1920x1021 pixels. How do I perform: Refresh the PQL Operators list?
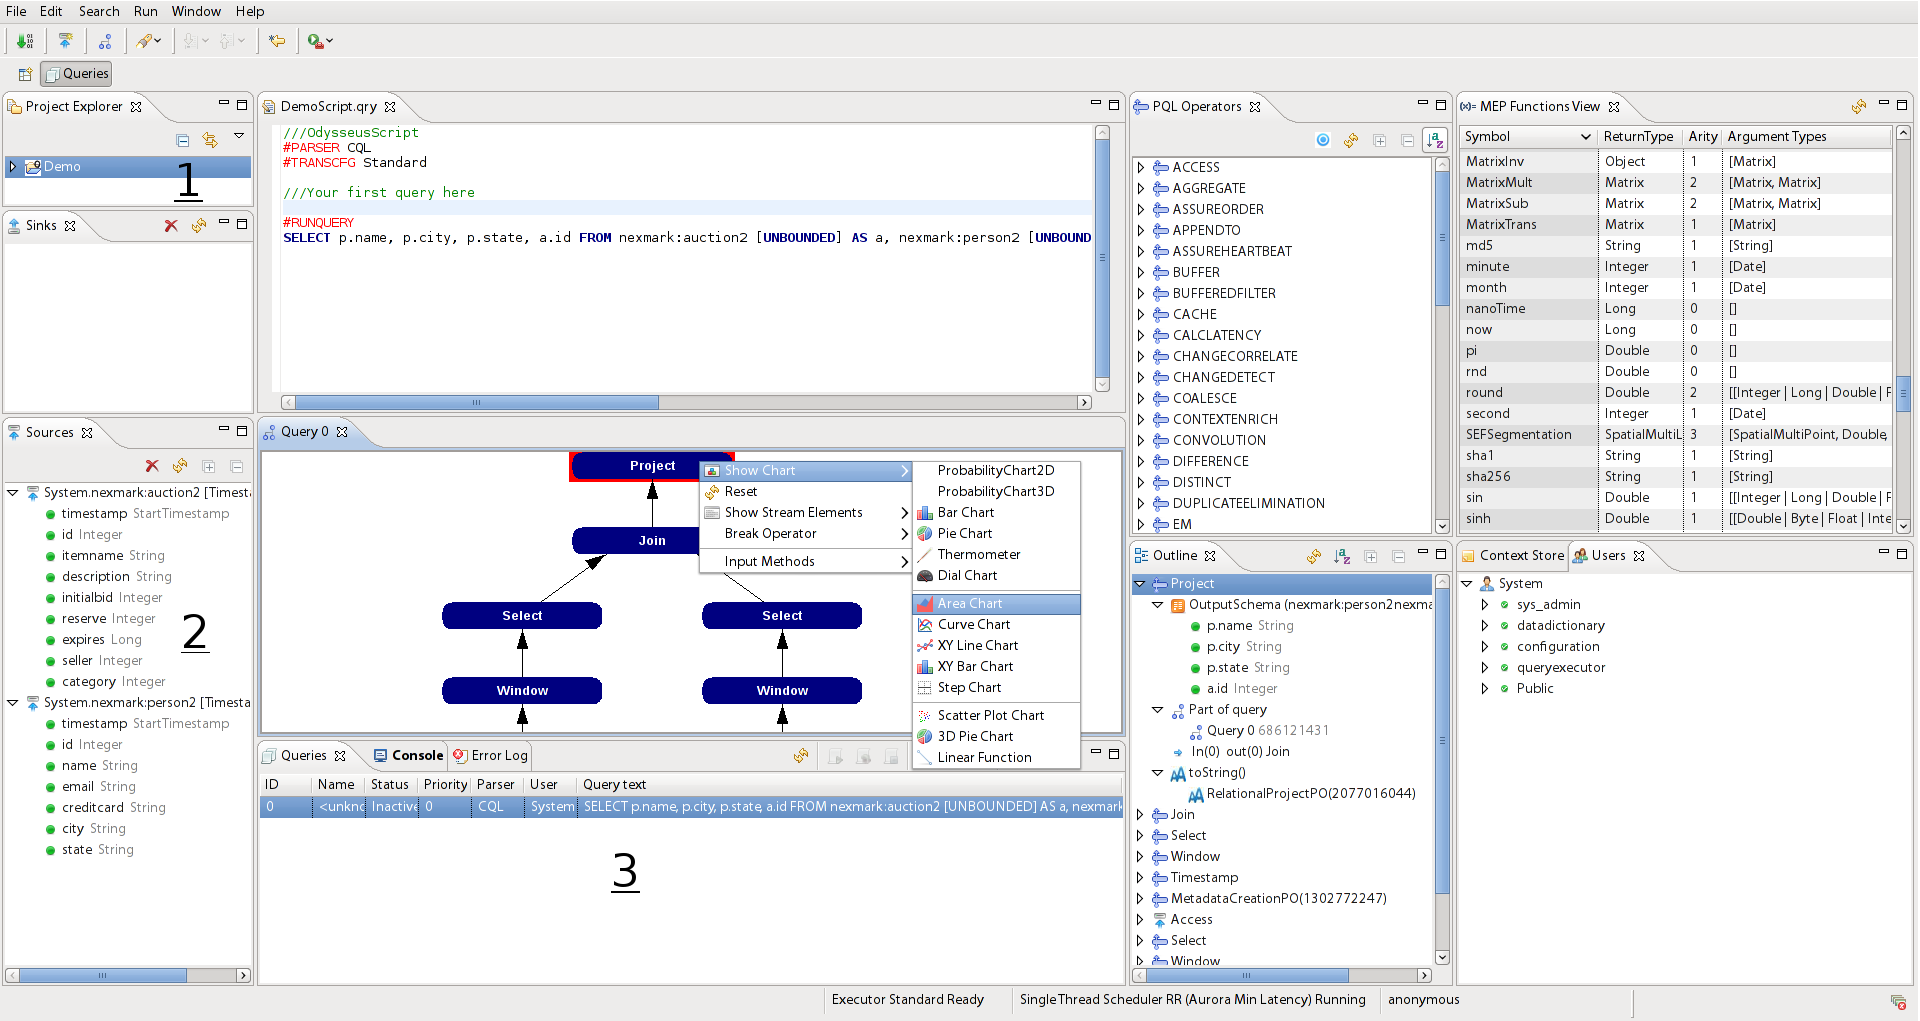point(1351,140)
